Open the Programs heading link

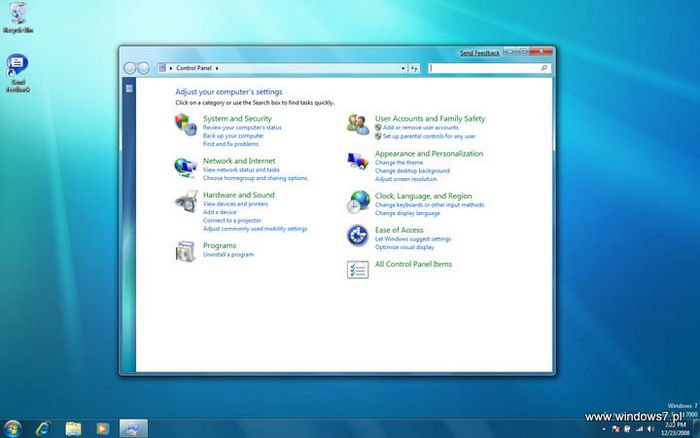tap(219, 246)
